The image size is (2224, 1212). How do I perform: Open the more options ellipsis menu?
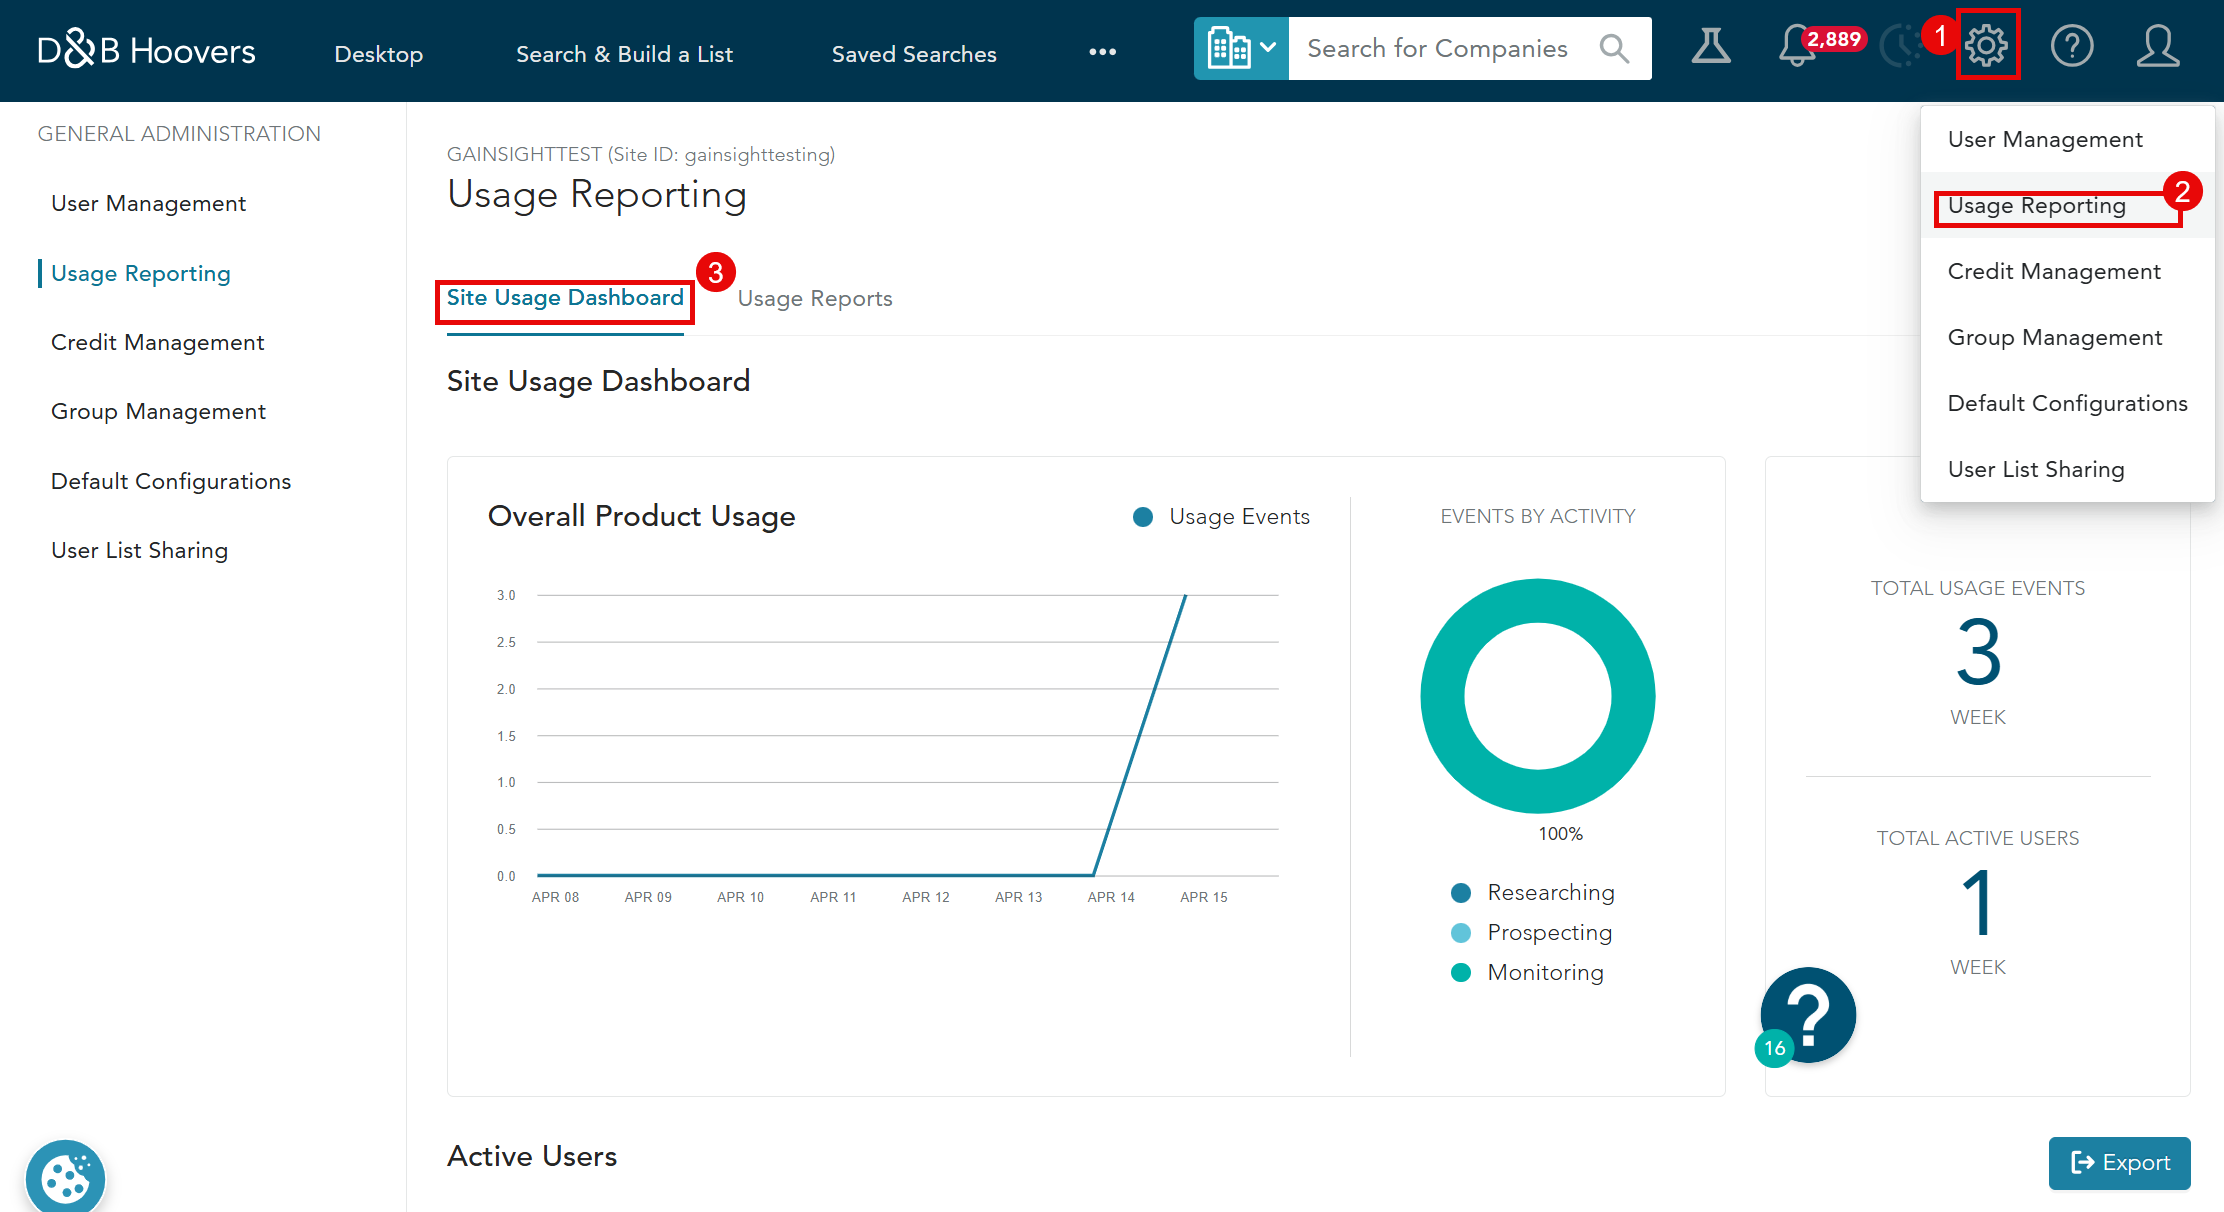click(1103, 52)
